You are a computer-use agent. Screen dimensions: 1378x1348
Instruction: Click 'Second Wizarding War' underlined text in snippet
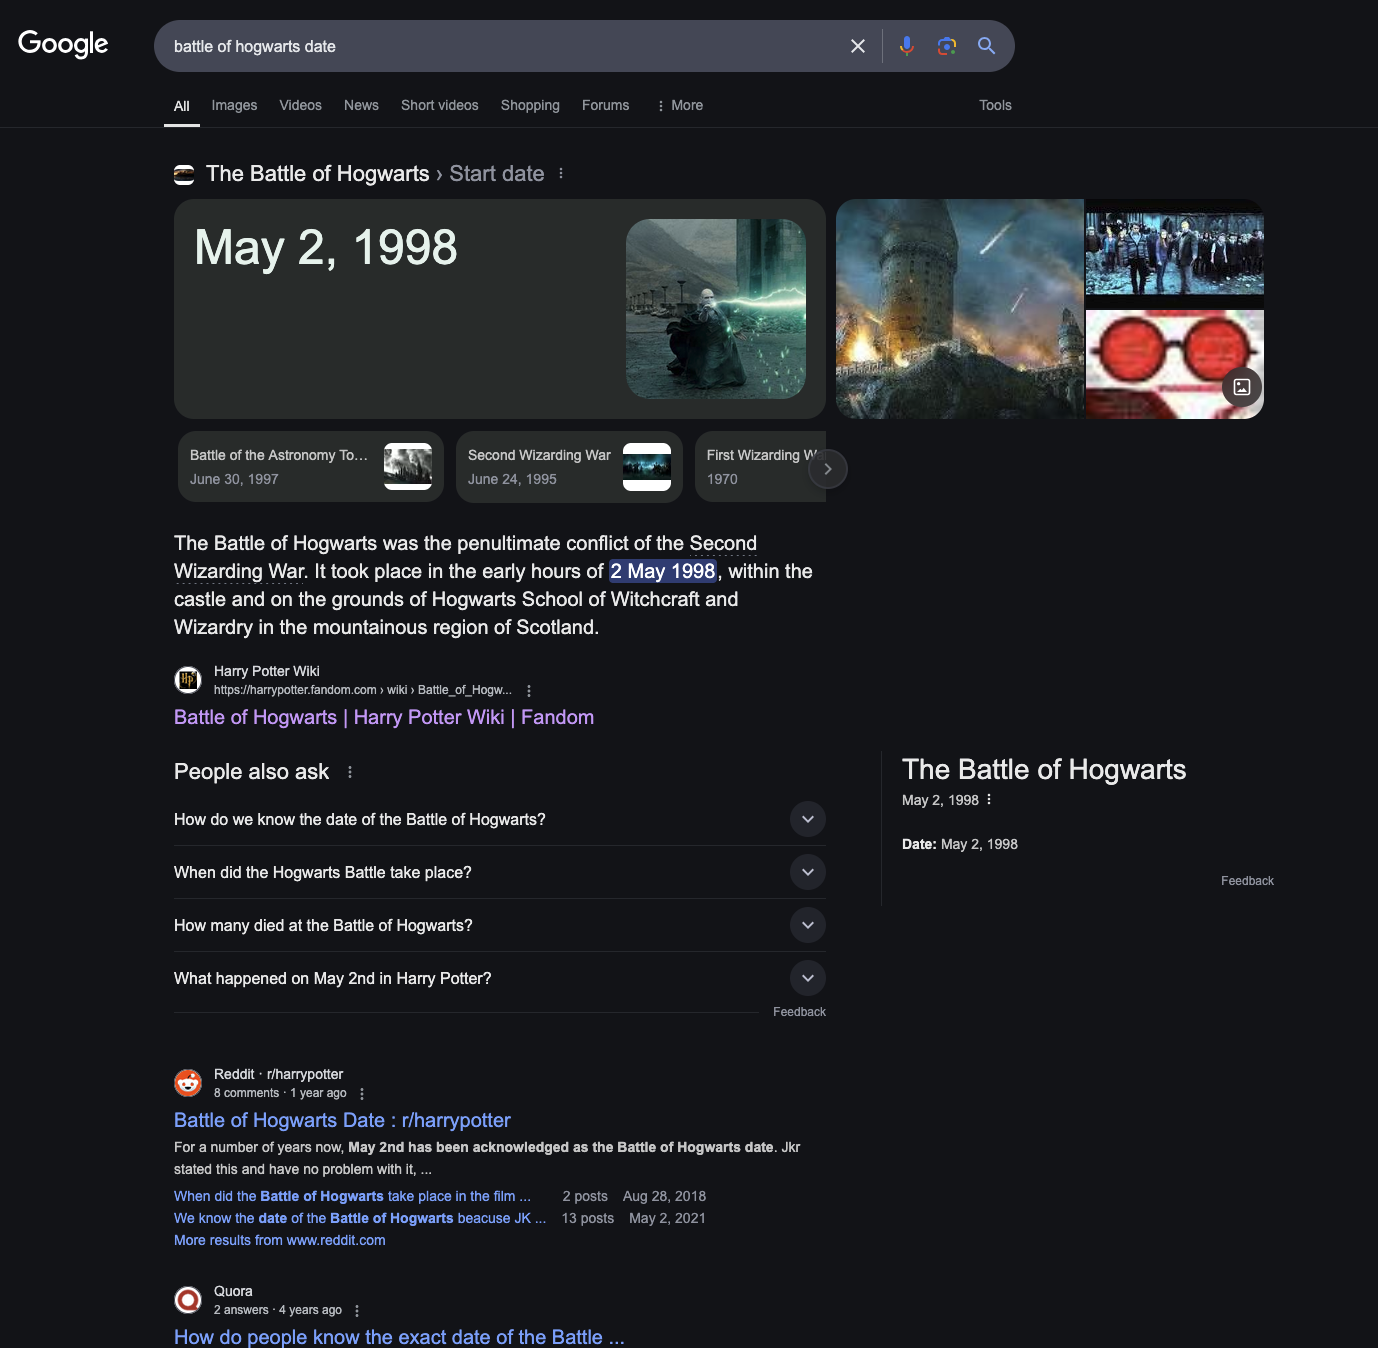point(466,557)
